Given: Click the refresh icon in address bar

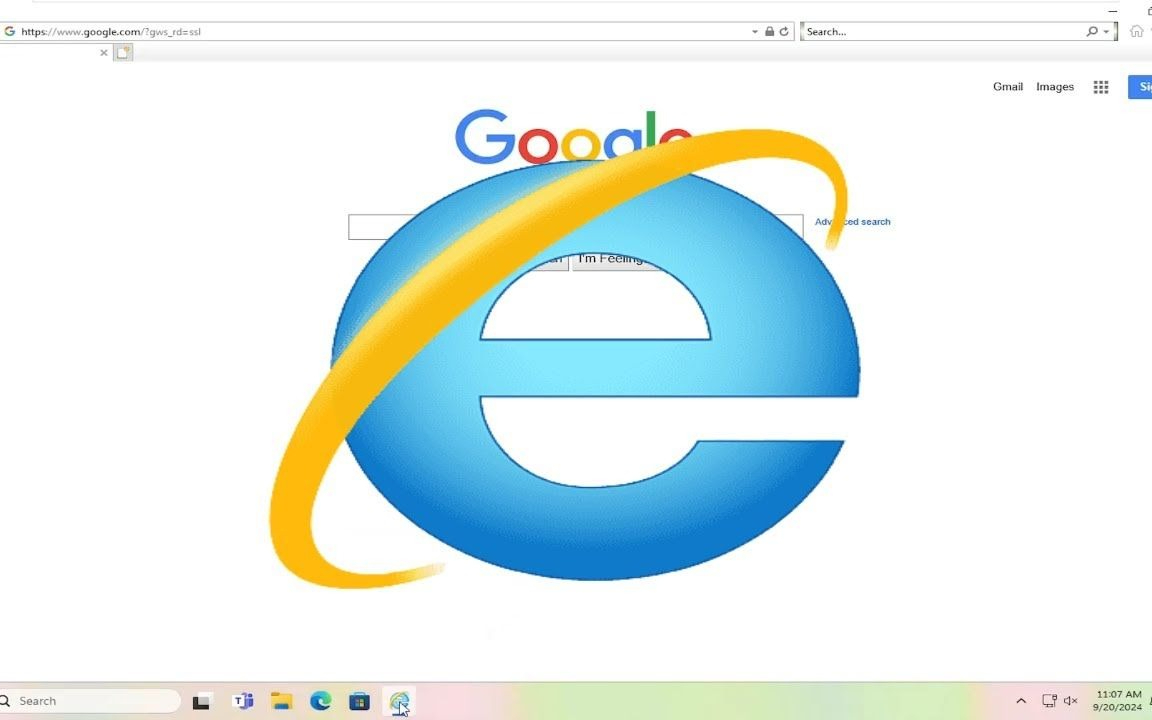Looking at the screenshot, I should coord(784,32).
